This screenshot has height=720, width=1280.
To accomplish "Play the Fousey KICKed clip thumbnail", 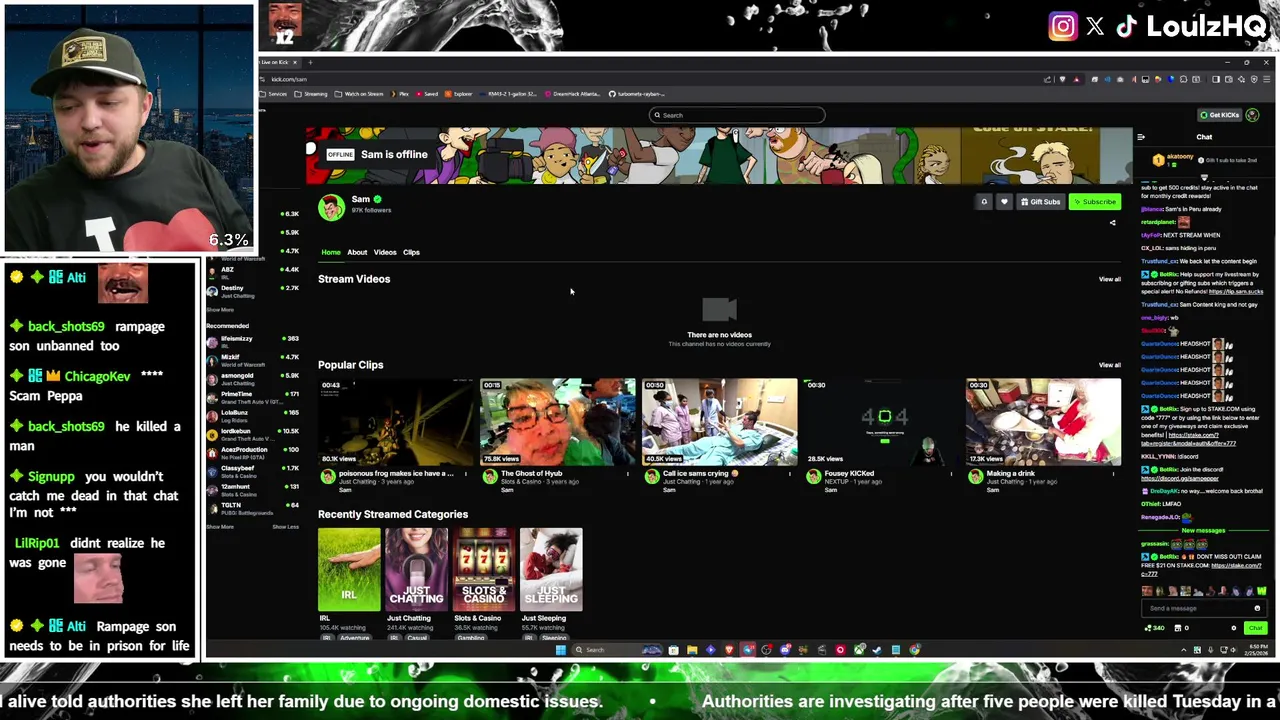I will (x=881, y=422).
